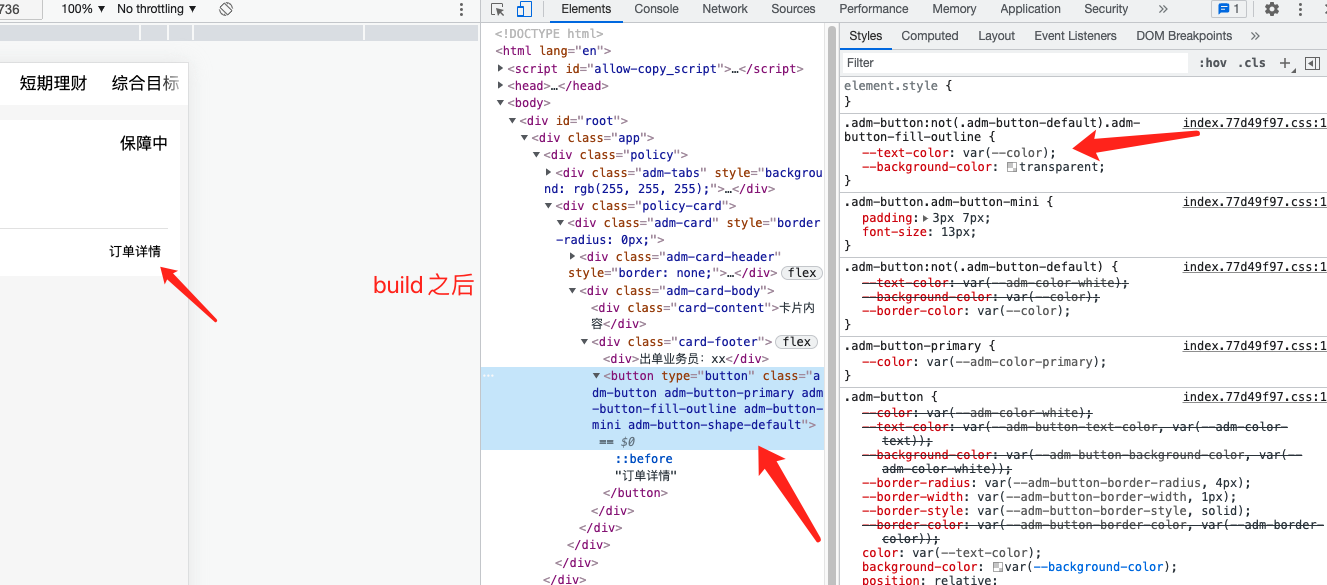Toggle the :hov element state button
Image resolution: width=1327 pixels, height=585 pixels.
pos(1213,63)
